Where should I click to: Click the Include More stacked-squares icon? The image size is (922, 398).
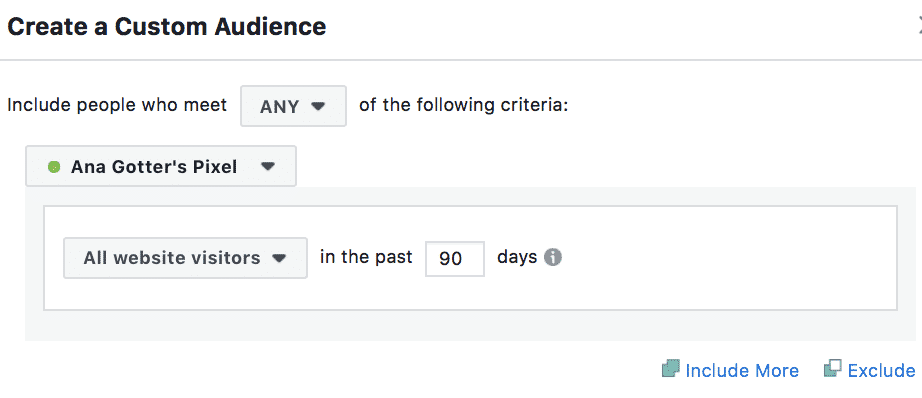tap(670, 369)
